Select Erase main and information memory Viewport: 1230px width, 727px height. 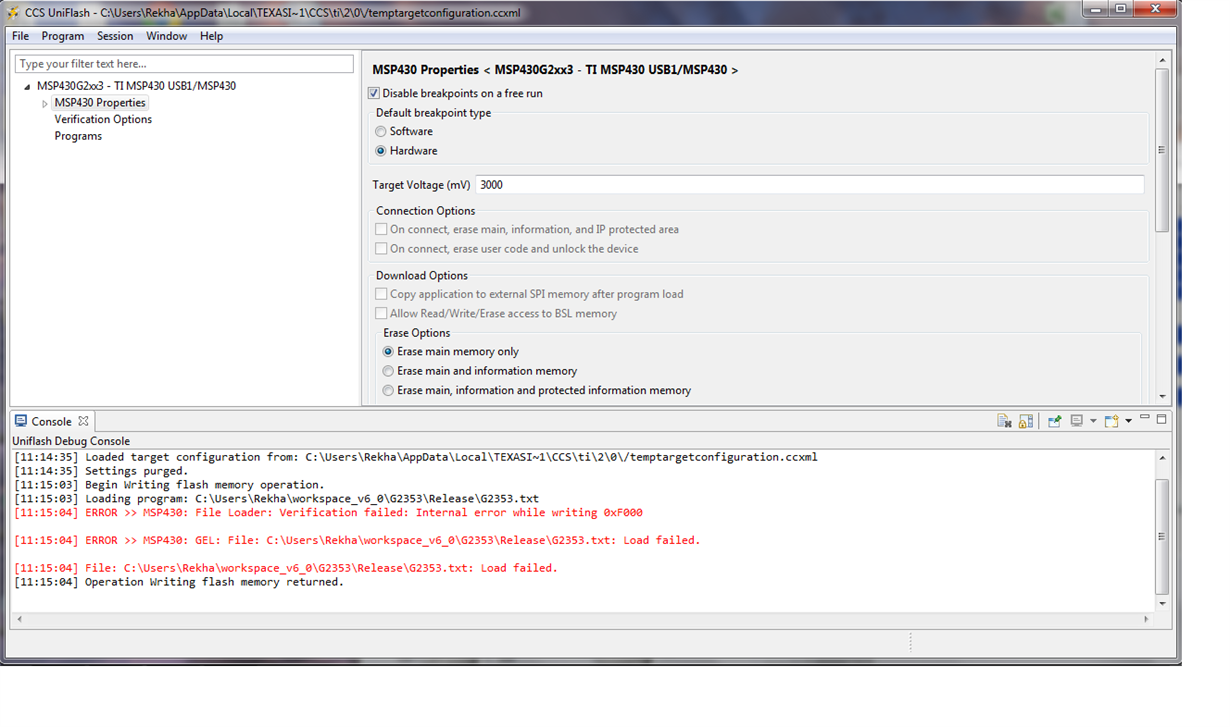389,371
